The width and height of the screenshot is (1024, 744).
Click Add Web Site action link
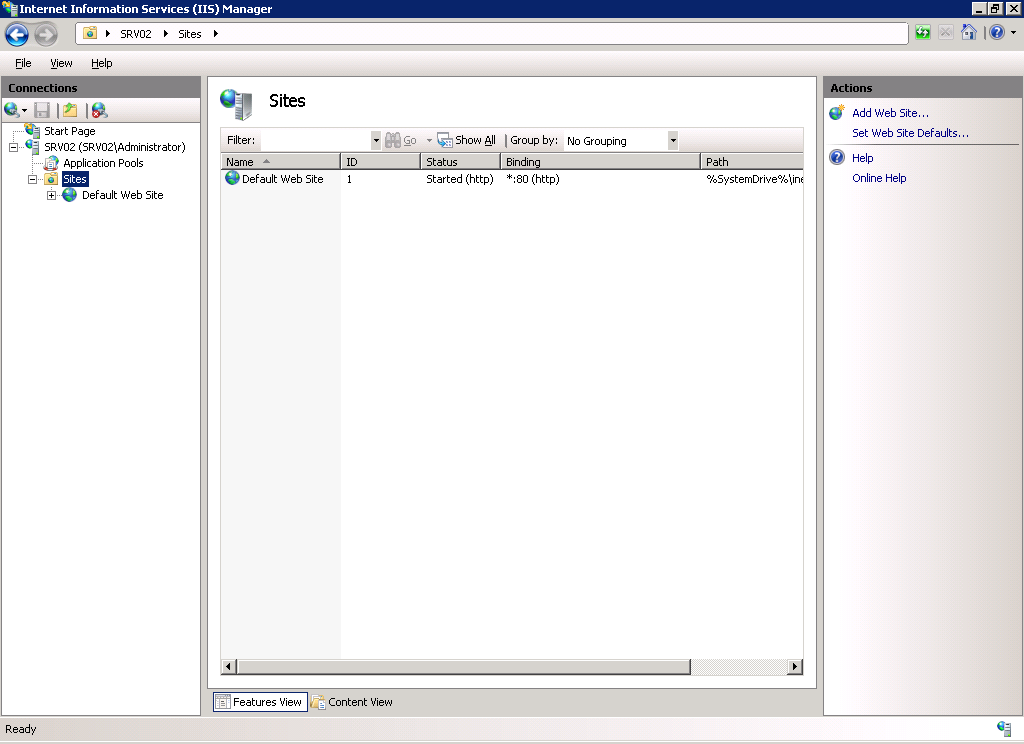(890, 112)
